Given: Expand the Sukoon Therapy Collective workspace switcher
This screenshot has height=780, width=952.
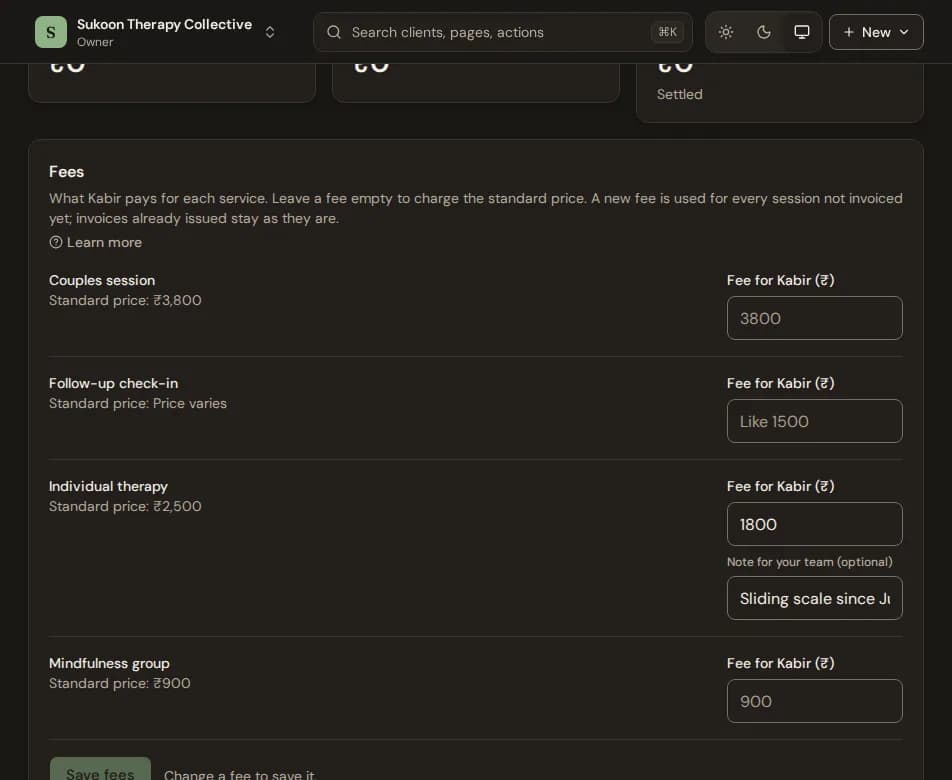Looking at the screenshot, I should coord(270,32).
